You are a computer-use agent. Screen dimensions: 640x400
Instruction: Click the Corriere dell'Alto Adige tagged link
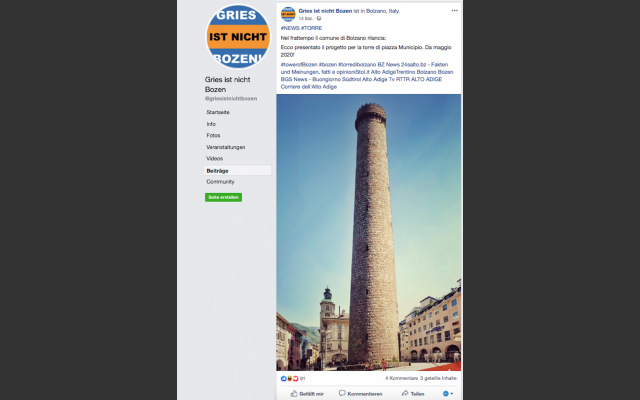tap(309, 87)
